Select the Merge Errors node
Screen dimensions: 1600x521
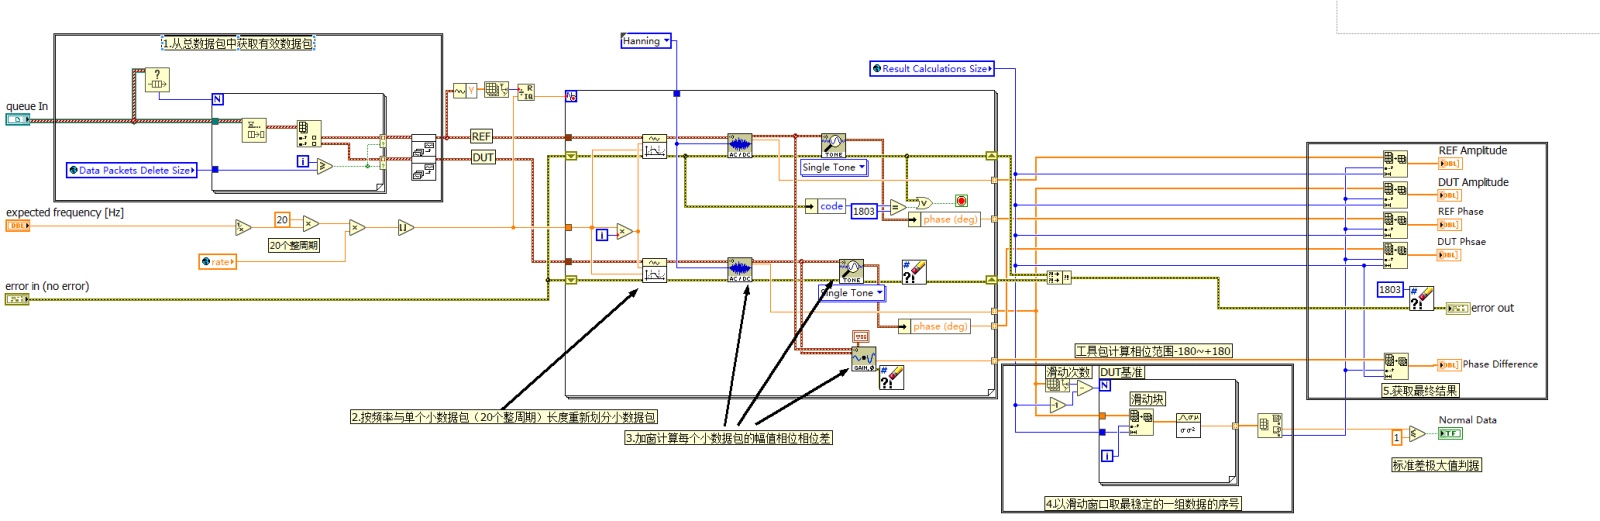1058,277
